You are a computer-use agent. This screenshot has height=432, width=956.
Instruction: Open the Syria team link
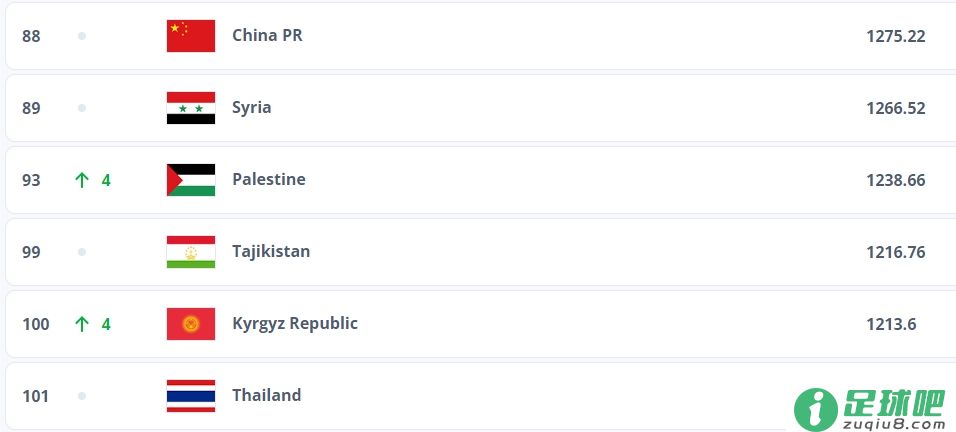click(x=251, y=108)
